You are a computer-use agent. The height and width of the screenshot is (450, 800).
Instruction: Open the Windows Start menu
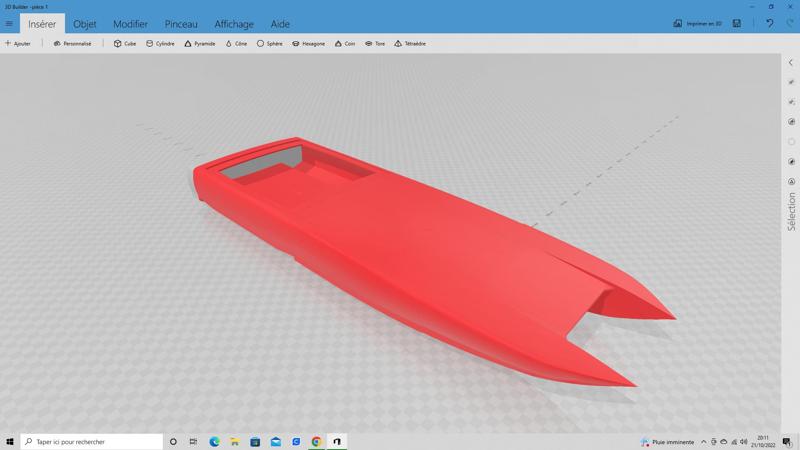tap(10, 442)
